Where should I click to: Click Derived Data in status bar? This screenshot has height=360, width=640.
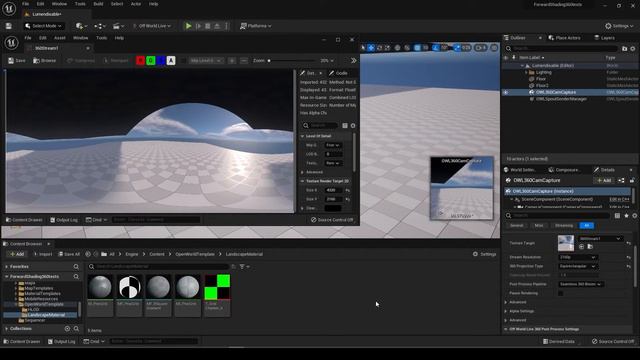point(559,341)
